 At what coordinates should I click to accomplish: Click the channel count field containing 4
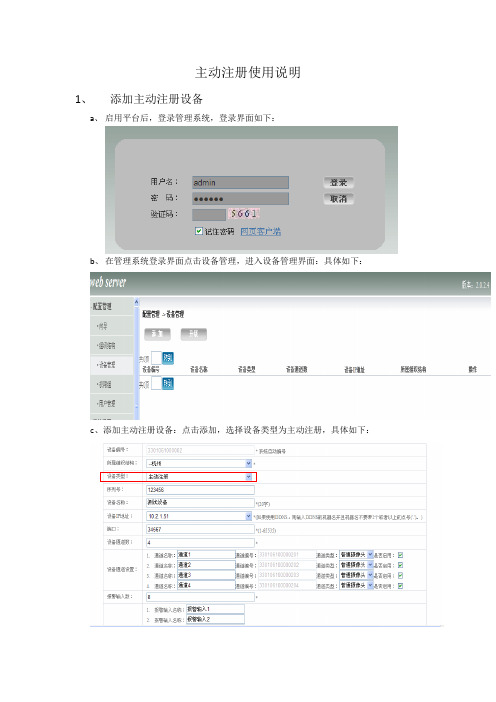tap(200, 542)
